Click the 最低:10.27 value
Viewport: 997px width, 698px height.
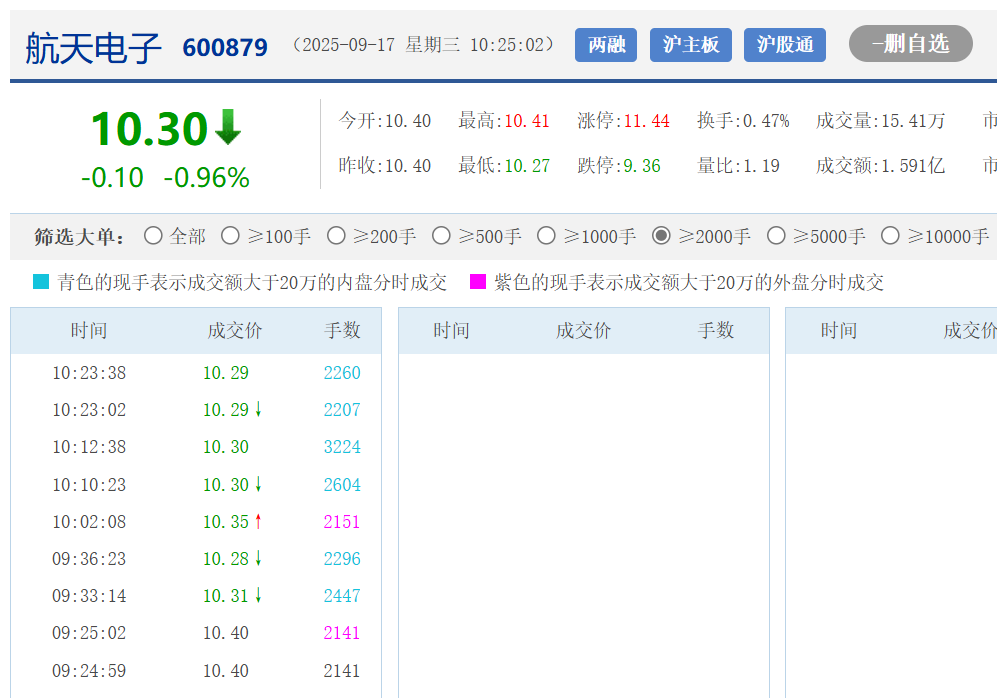coord(504,166)
